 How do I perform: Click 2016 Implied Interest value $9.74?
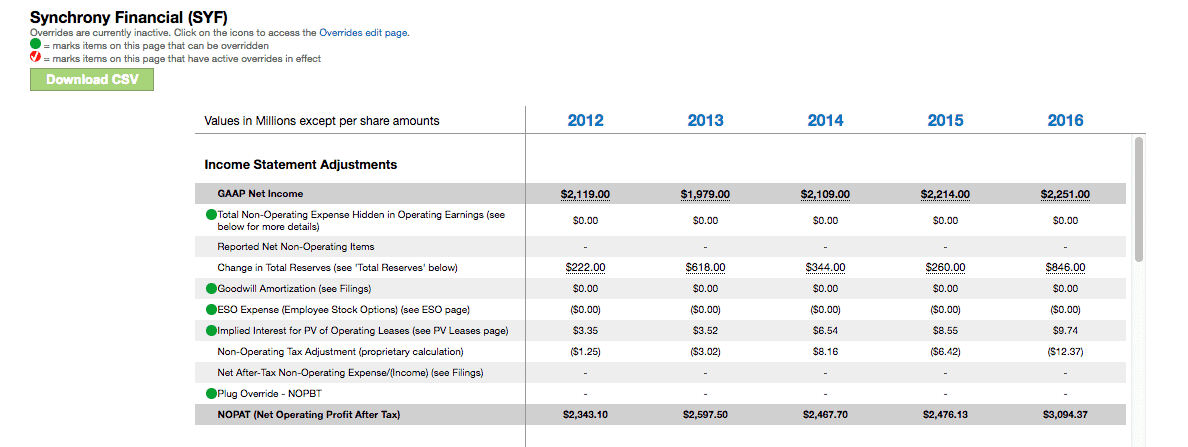[x=1065, y=330]
